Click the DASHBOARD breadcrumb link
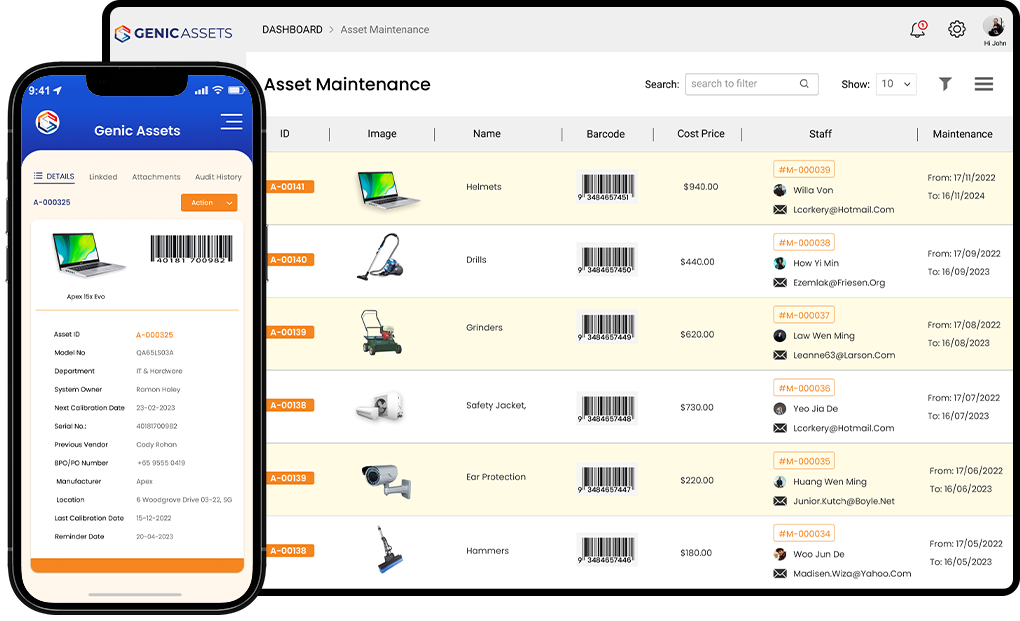Screen dimensions: 1020x621 click(292, 30)
